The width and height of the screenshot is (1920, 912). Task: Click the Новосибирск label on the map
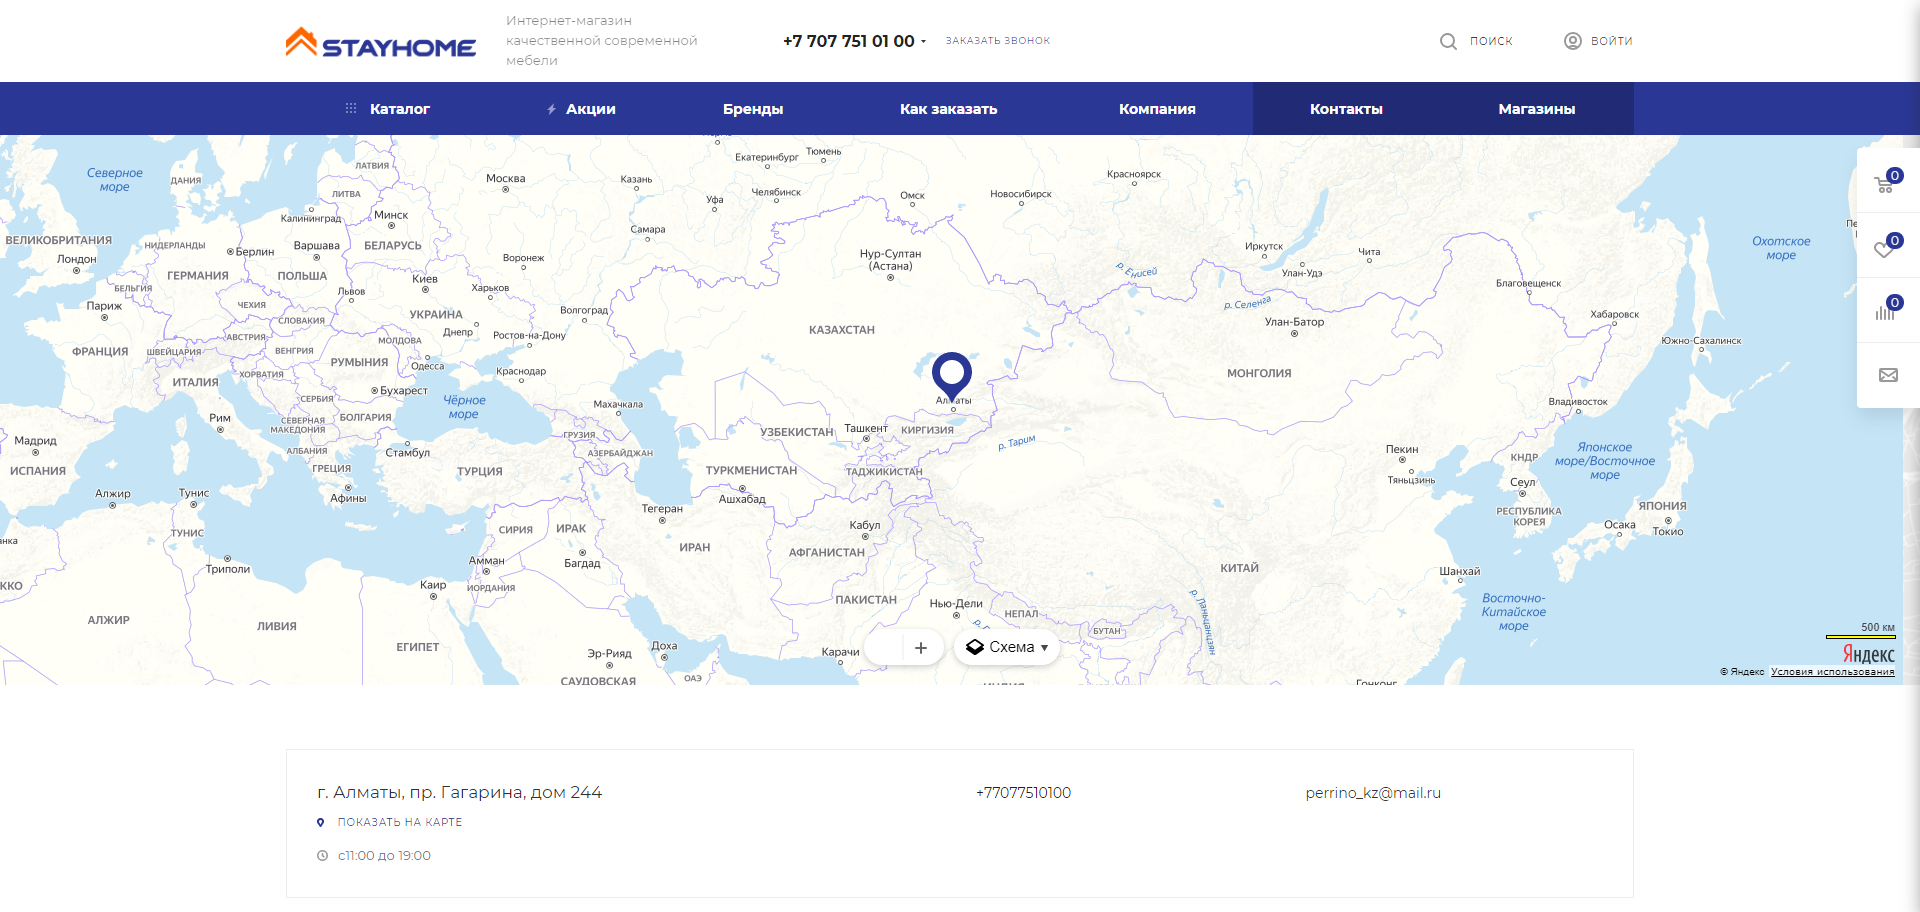pyautogui.click(x=1020, y=194)
